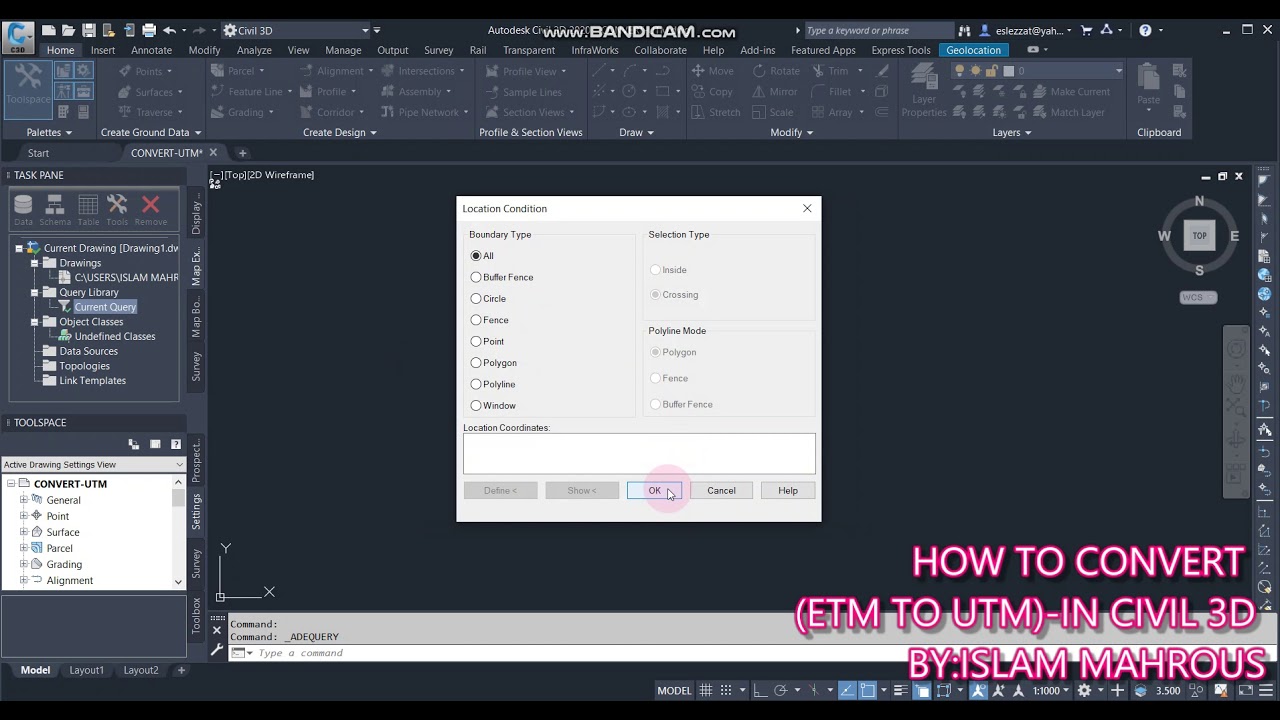This screenshot has width=1280, height=720.
Task: Open the Civil 3D workspace dropdown
Action: coord(298,31)
